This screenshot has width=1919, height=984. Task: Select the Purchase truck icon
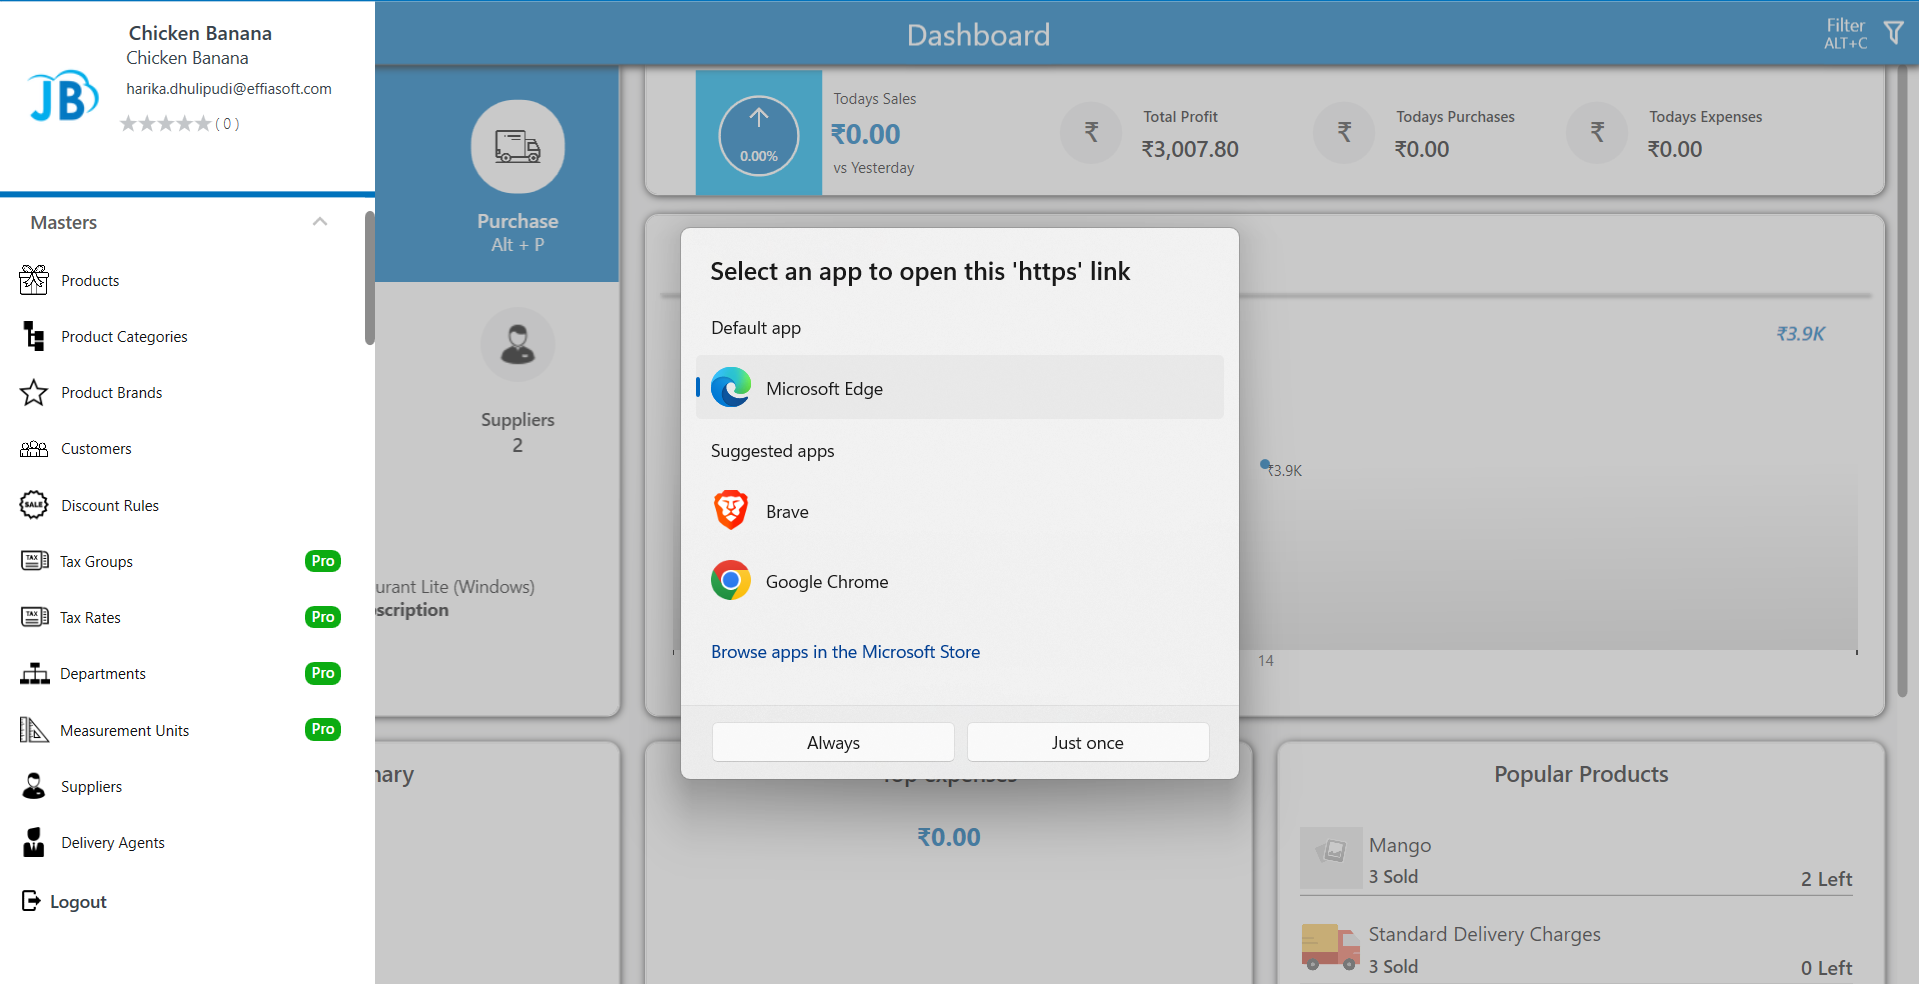point(517,147)
